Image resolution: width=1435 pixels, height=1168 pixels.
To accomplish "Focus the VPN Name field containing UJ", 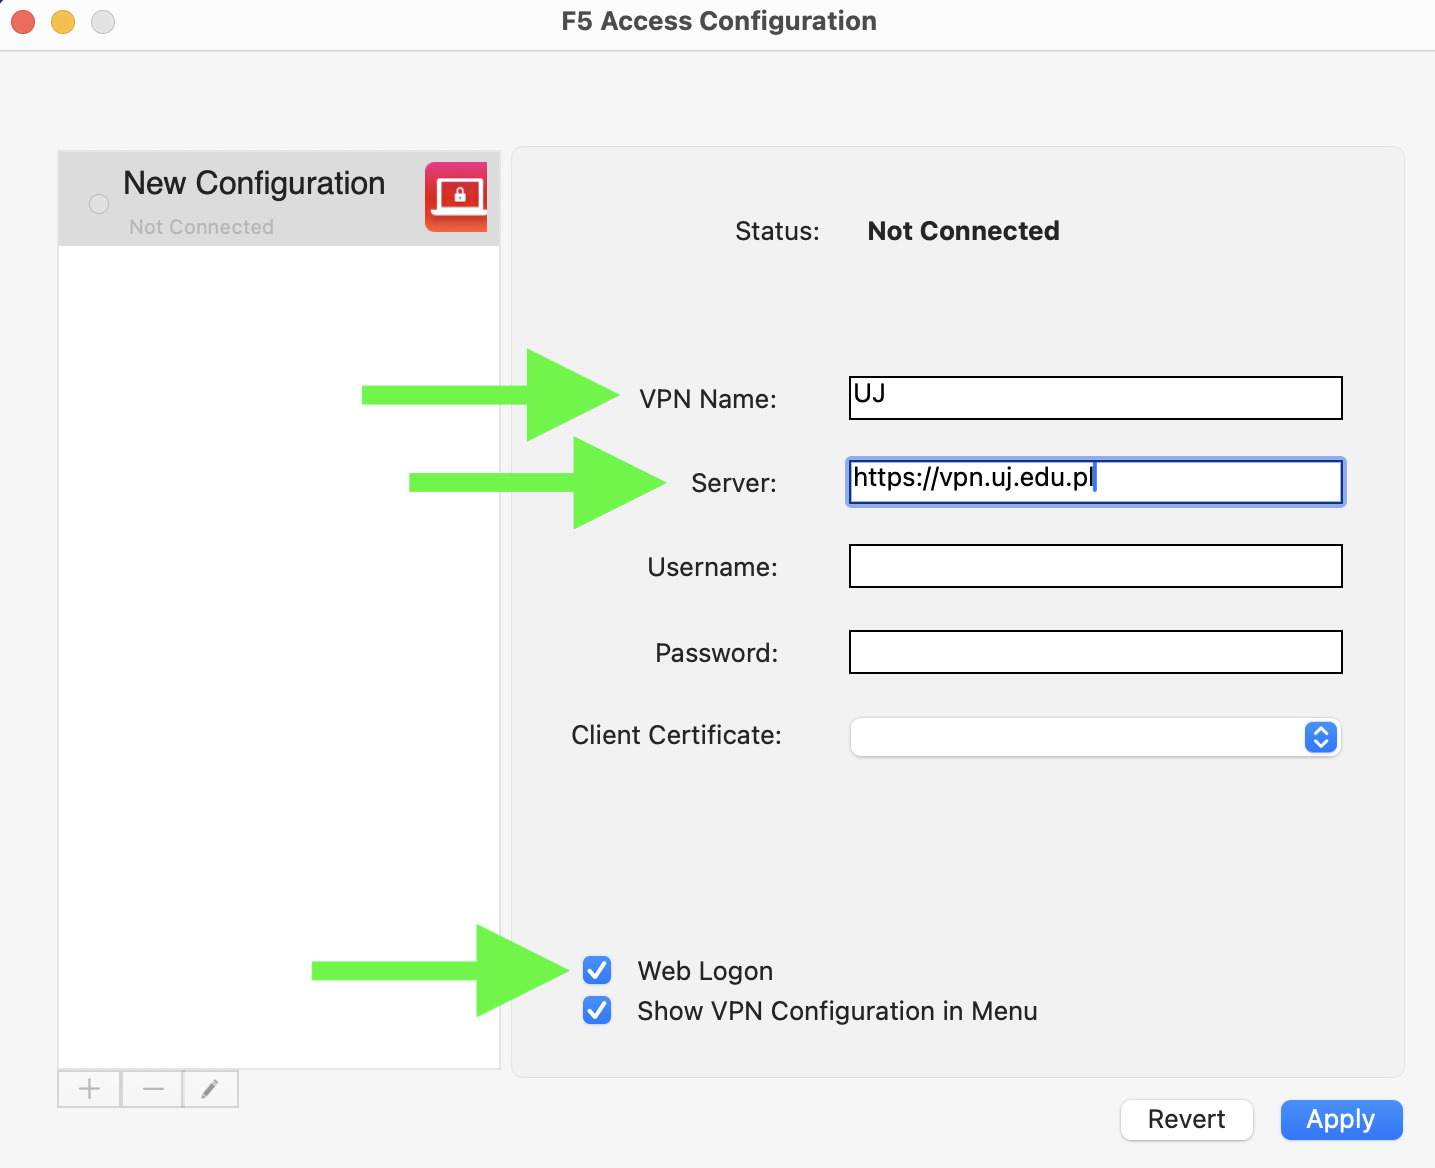I will click(1095, 398).
